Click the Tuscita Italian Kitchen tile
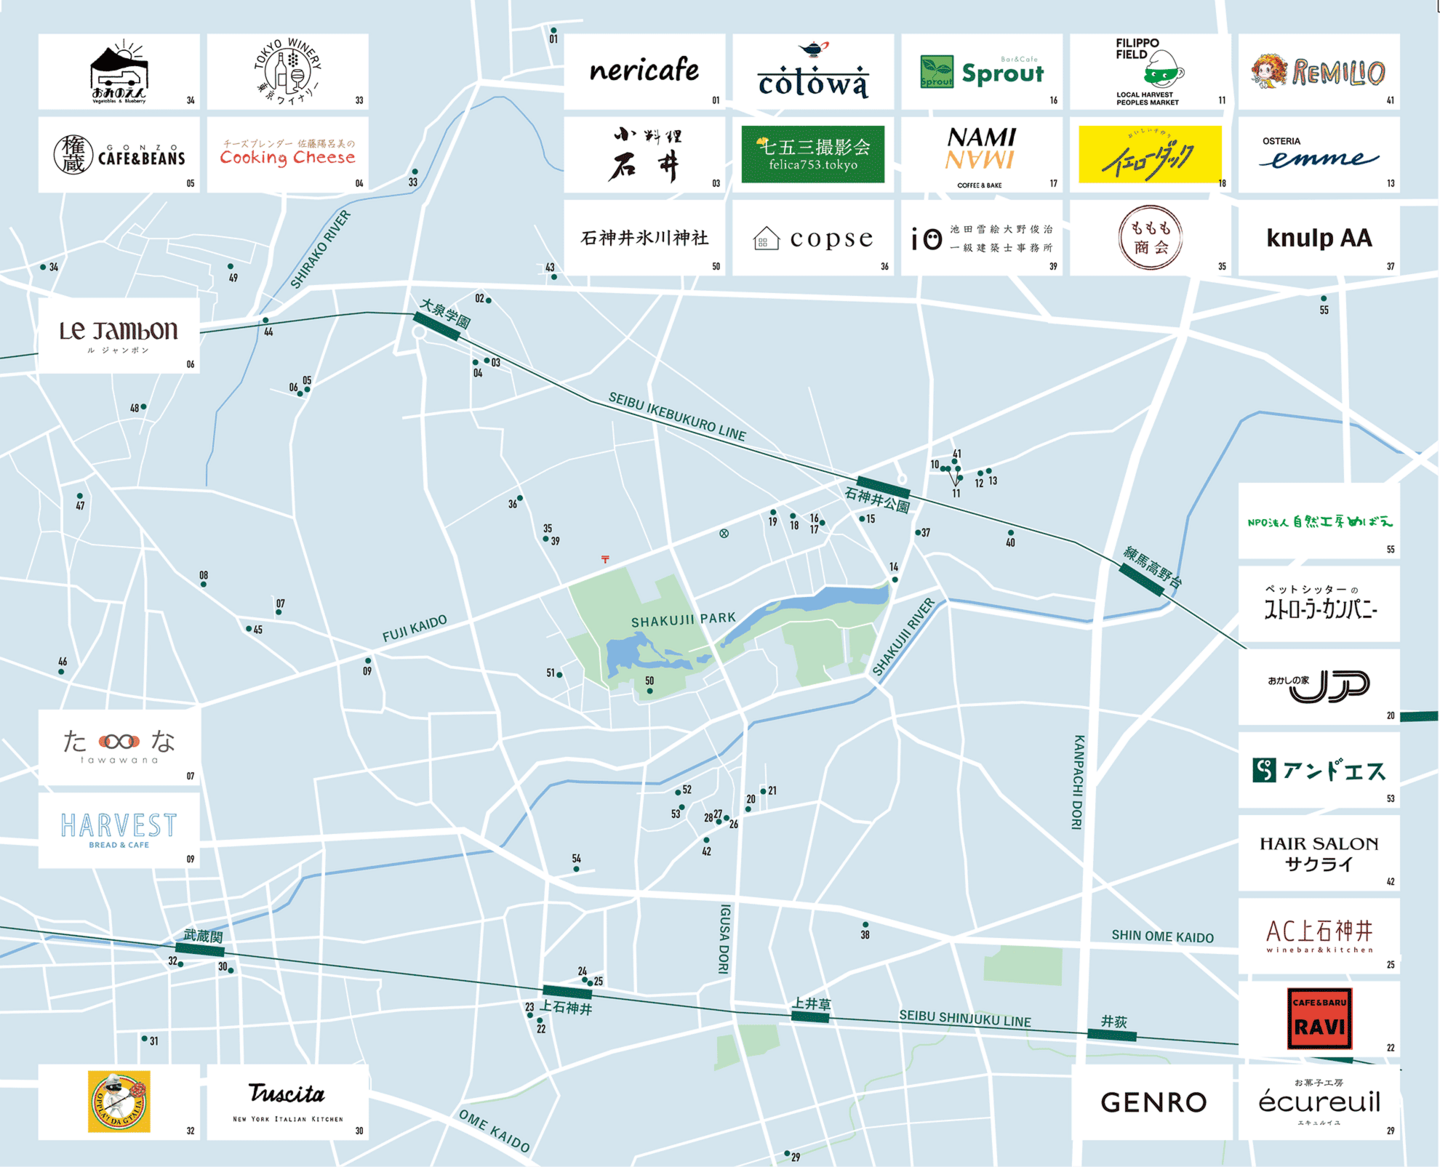The image size is (1440, 1167). 287,1101
